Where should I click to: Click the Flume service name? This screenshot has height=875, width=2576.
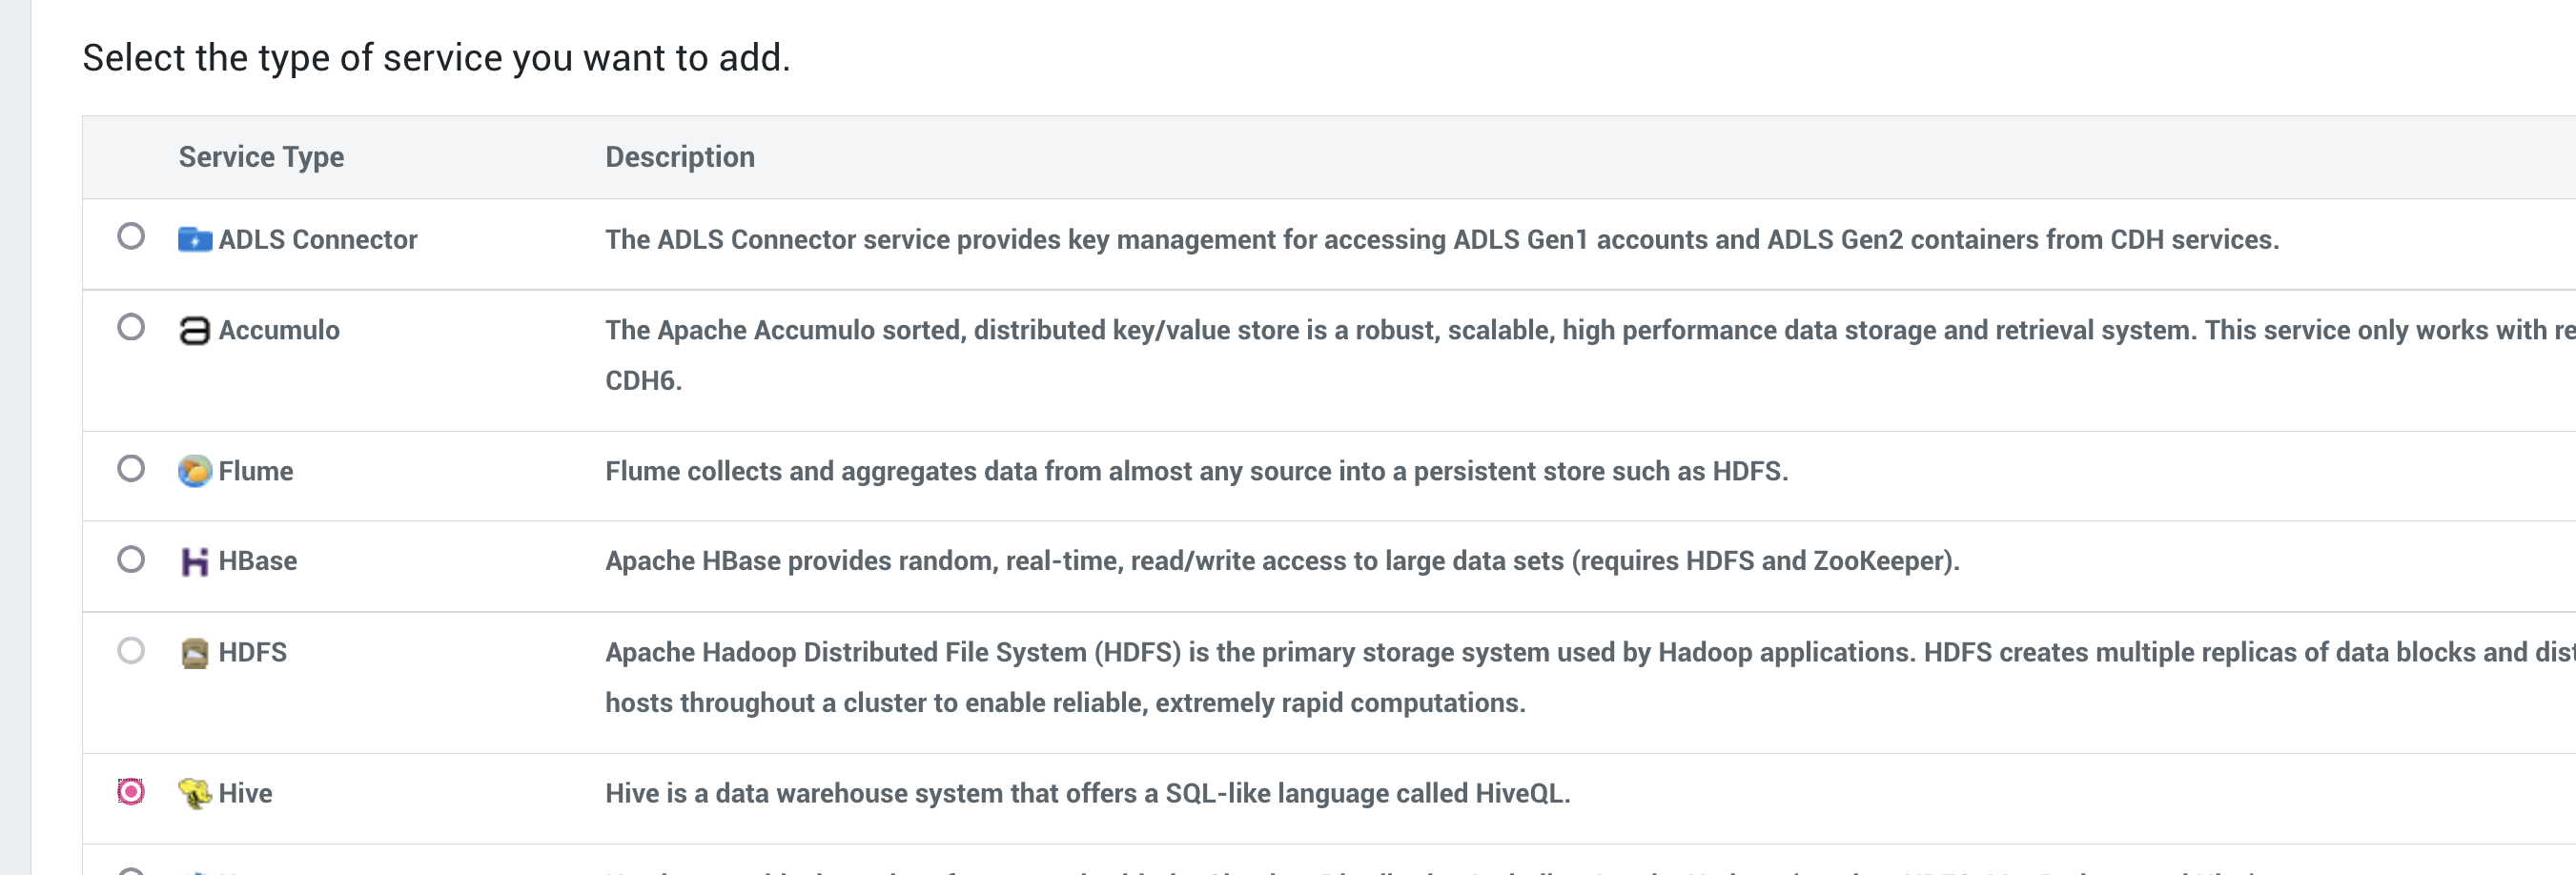256,471
